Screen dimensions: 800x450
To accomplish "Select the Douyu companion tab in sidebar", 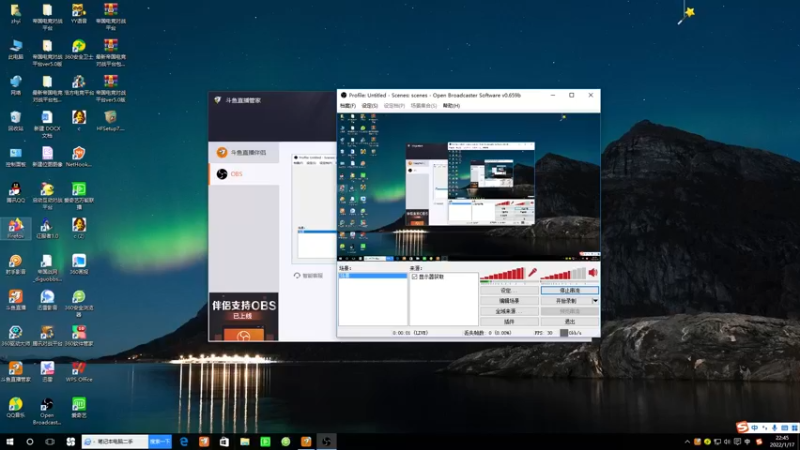I will pos(244,152).
